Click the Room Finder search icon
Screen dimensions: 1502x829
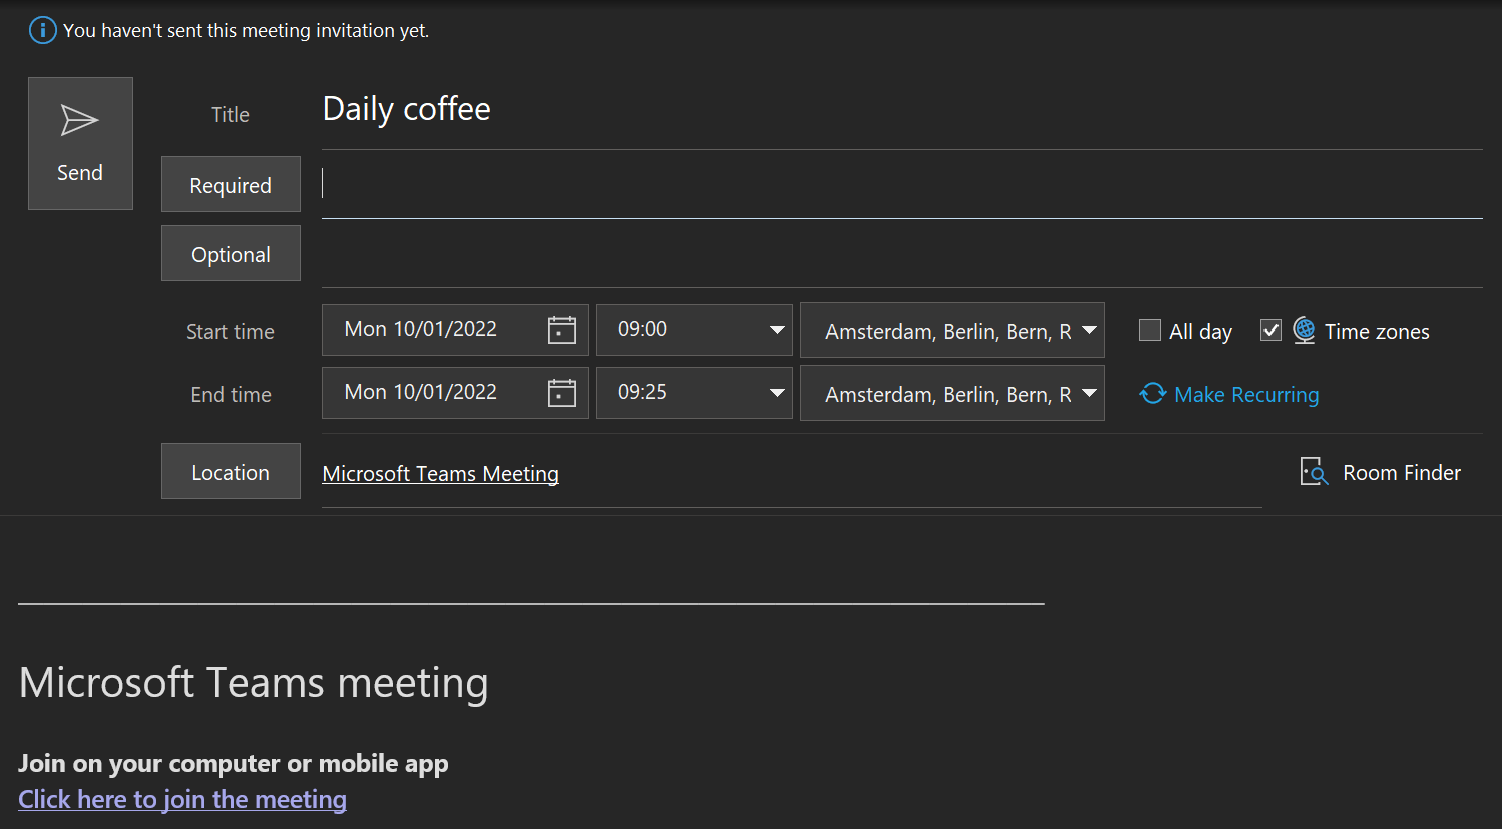click(x=1314, y=472)
